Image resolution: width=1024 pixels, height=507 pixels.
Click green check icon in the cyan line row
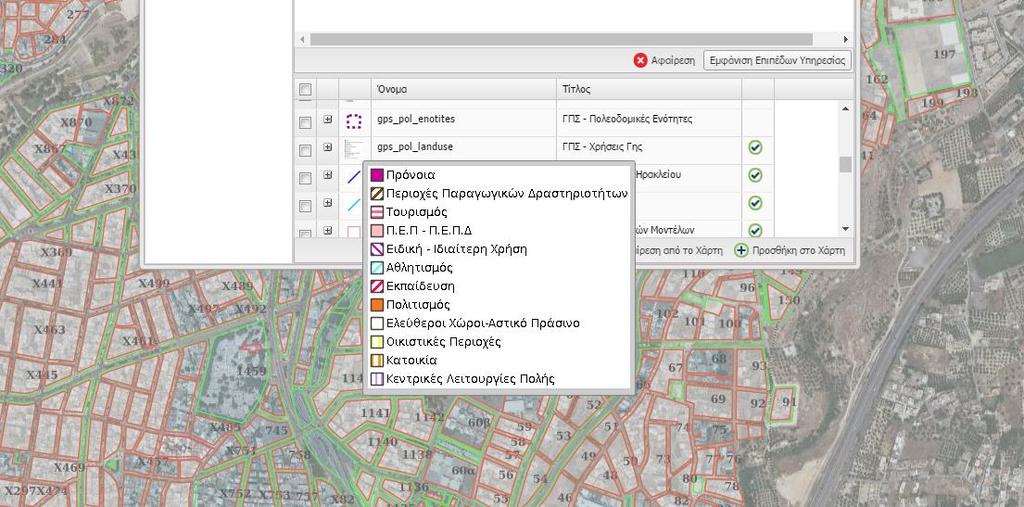pyautogui.click(x=756, y=203)
